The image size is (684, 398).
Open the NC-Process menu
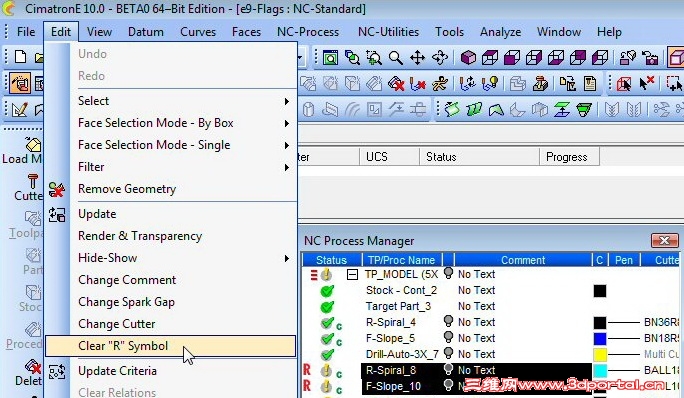click(308, 32)
